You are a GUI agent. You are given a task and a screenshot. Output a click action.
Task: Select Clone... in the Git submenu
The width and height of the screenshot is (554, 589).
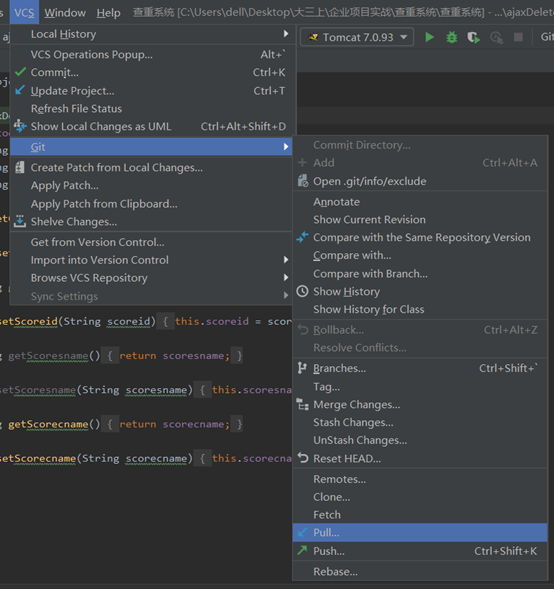(420, 497)
